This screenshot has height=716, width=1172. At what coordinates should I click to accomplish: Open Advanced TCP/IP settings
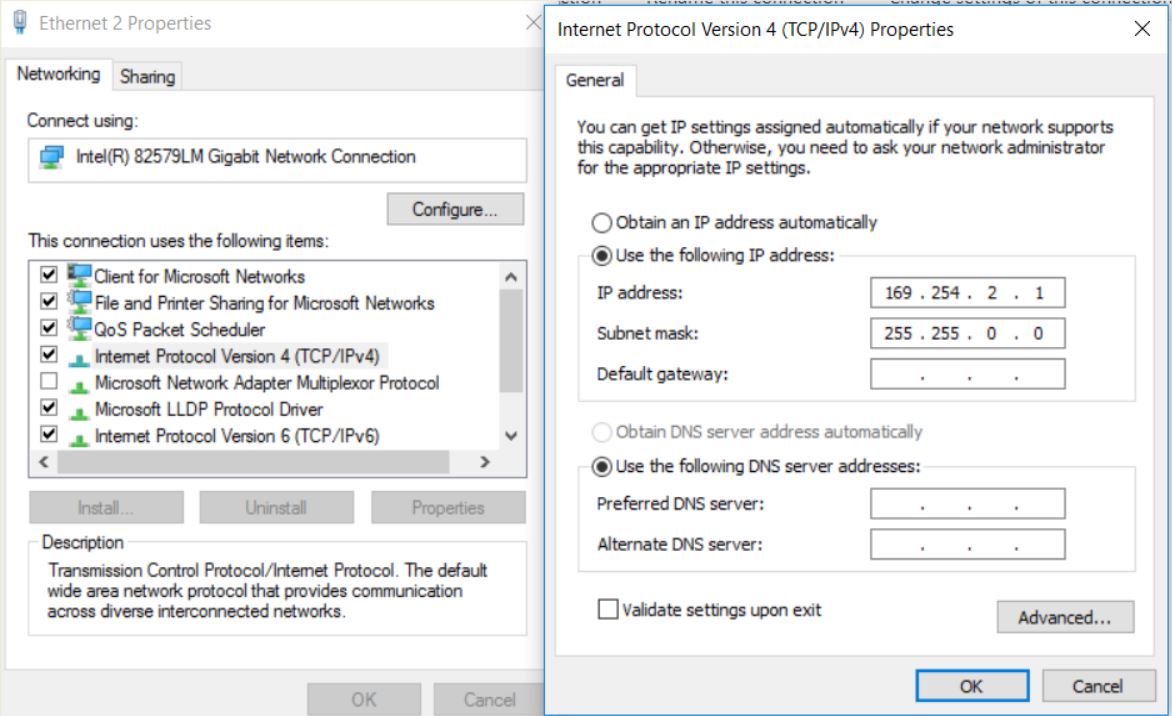click(x=1064, y=617)
